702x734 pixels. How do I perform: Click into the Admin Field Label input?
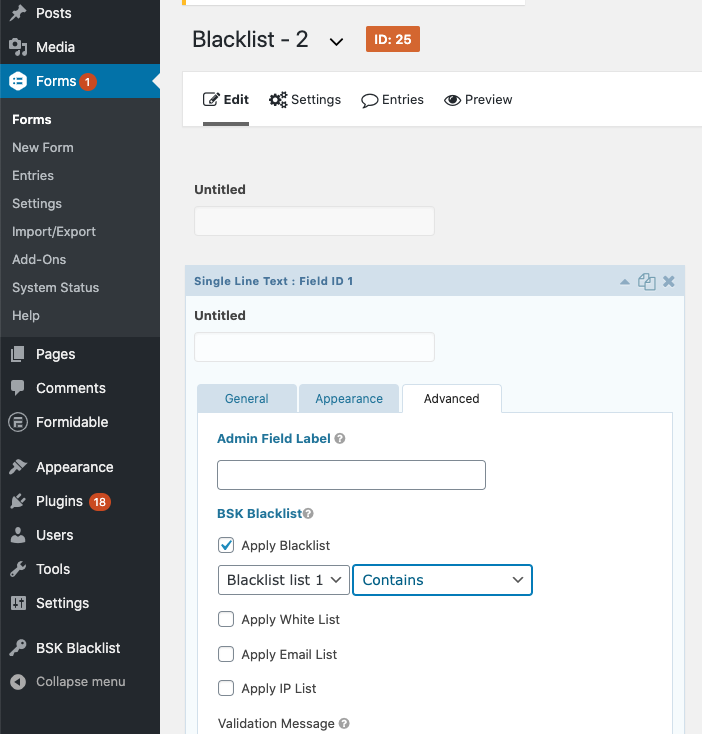(x=351, y=475)
